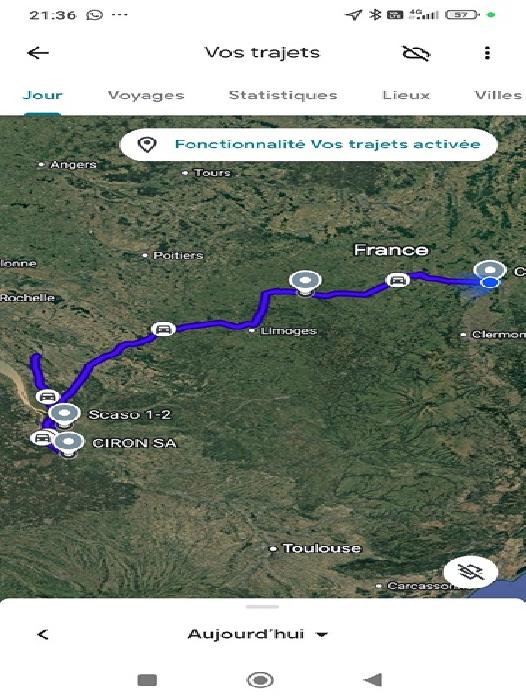Tap the car icon left of CIRON SA
Screen dimensions: 526x700
tap(42, 438)
